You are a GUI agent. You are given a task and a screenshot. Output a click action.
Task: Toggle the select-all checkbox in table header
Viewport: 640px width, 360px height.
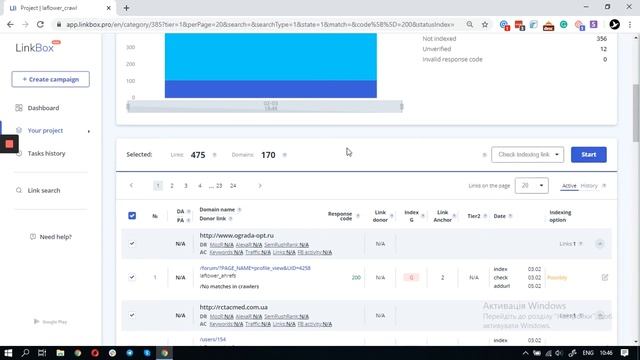point(132,216)
